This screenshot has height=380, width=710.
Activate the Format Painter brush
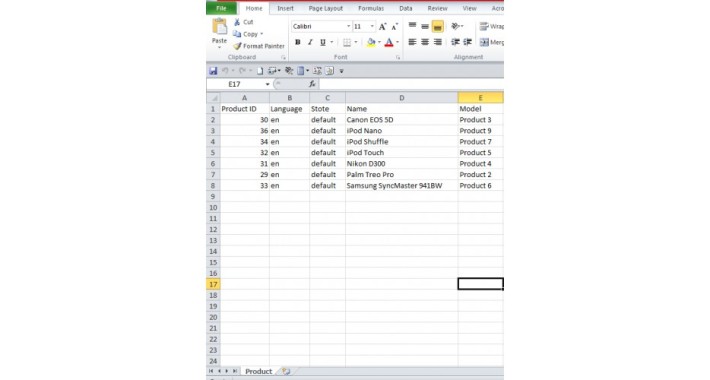pyautogui.click(x=259, y=46)
